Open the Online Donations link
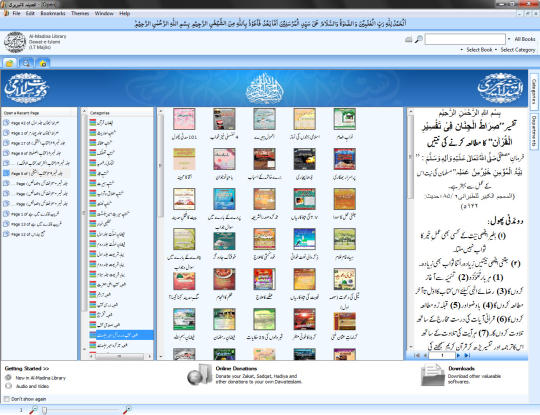Viewport: 540px width, 415px height. click(x=236, y=369)
